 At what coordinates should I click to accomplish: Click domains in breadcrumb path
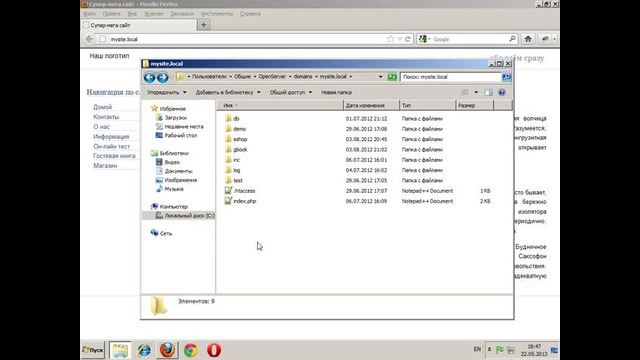point(303,76)
